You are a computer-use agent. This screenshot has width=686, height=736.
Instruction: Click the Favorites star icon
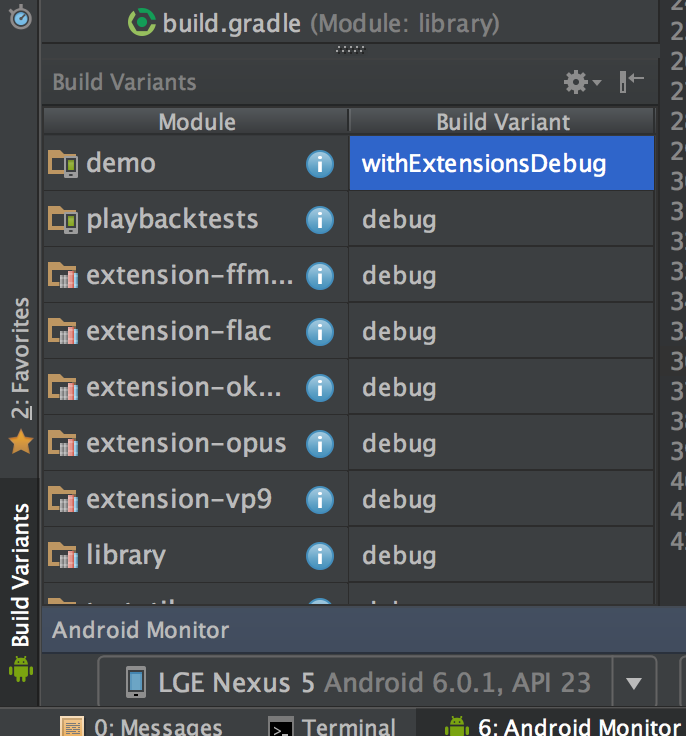coord(21,442)
